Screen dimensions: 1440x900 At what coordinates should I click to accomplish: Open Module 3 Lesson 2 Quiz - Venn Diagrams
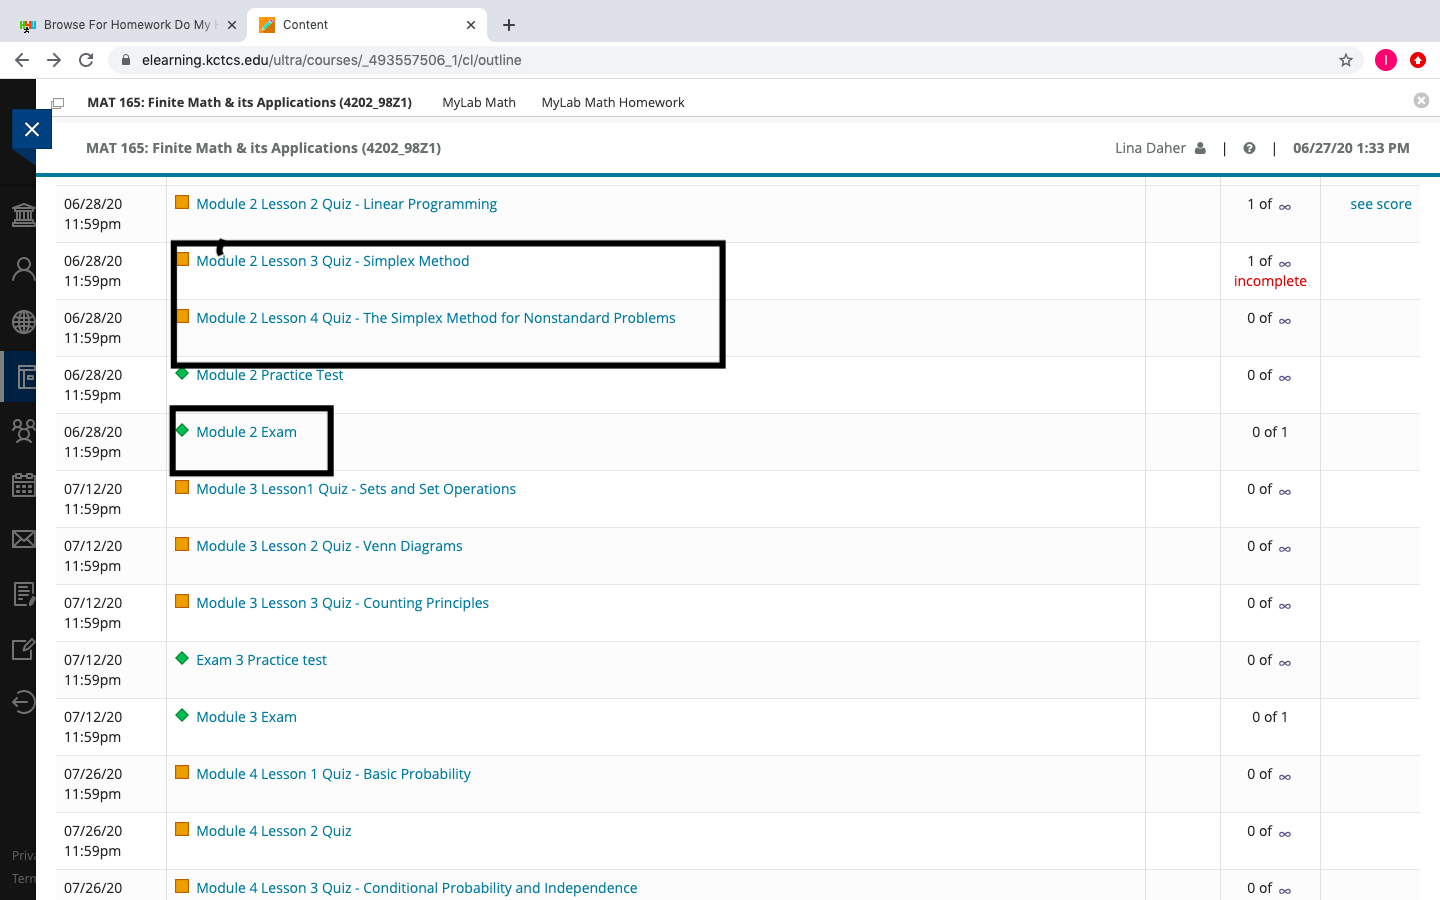(329, 546)
